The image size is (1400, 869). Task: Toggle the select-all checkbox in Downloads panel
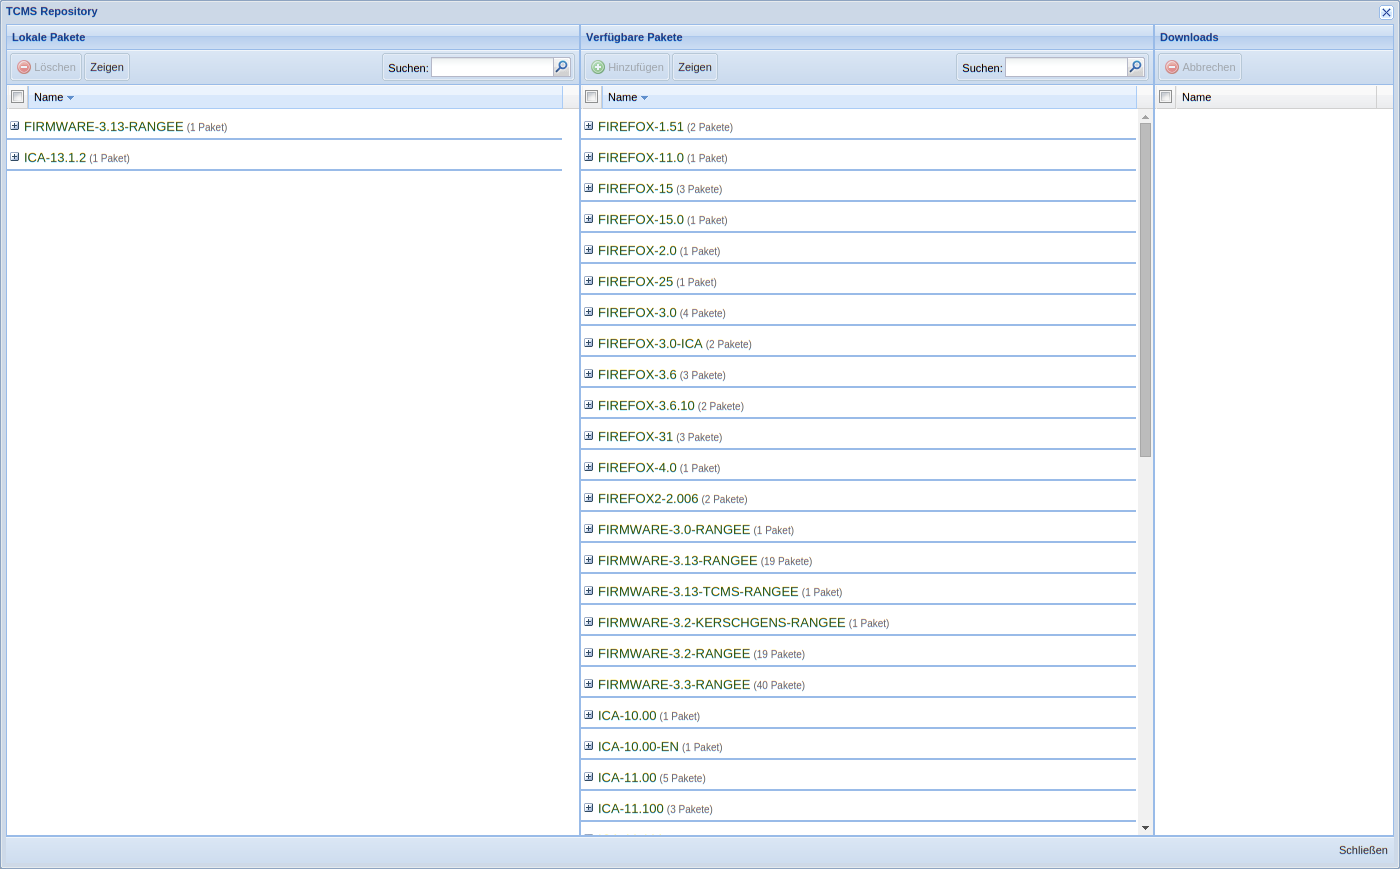(x=1165, y=96)
